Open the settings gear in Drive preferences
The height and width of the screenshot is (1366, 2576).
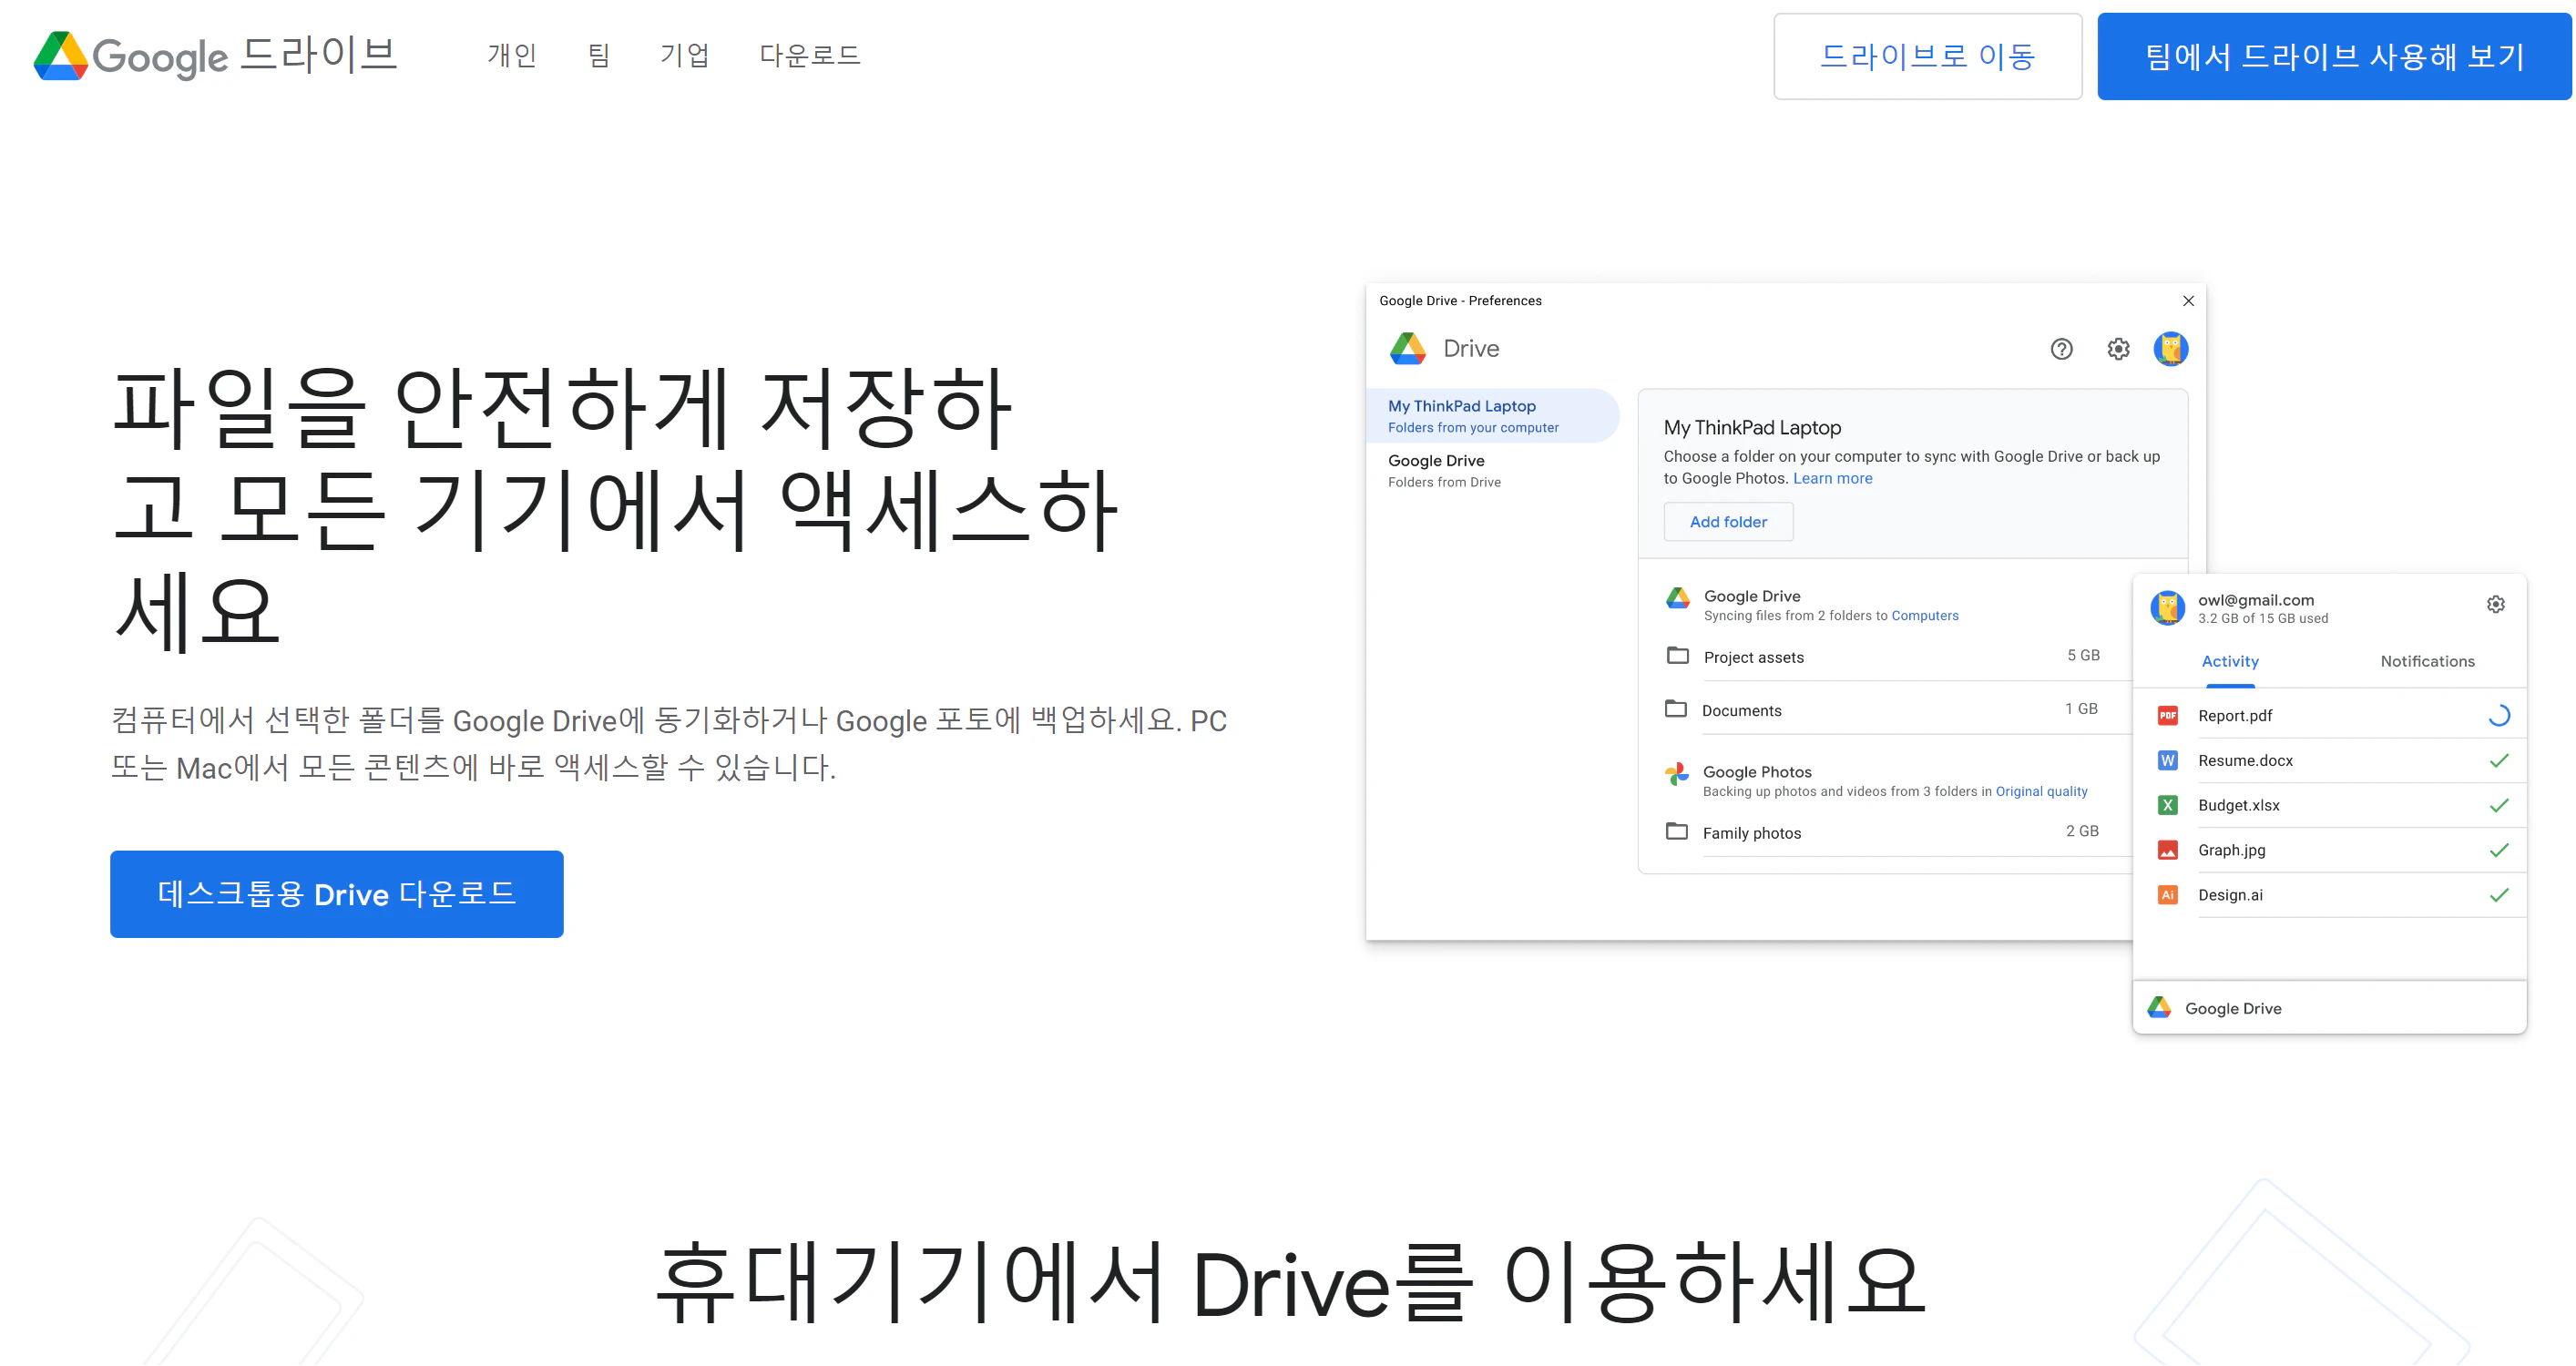pyautogui.click(x=2117, y=349)
